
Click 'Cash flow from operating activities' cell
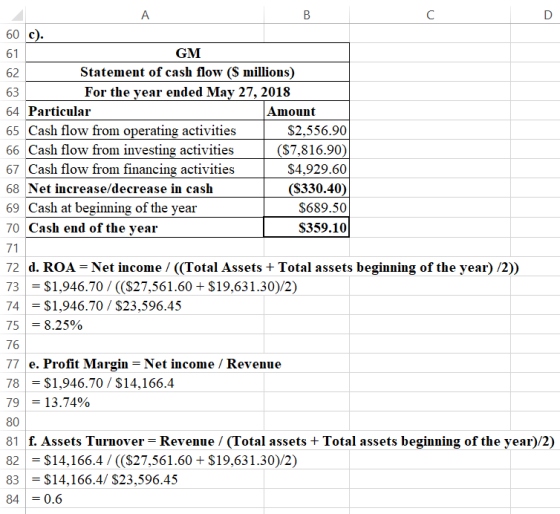(x=145, y=130)
